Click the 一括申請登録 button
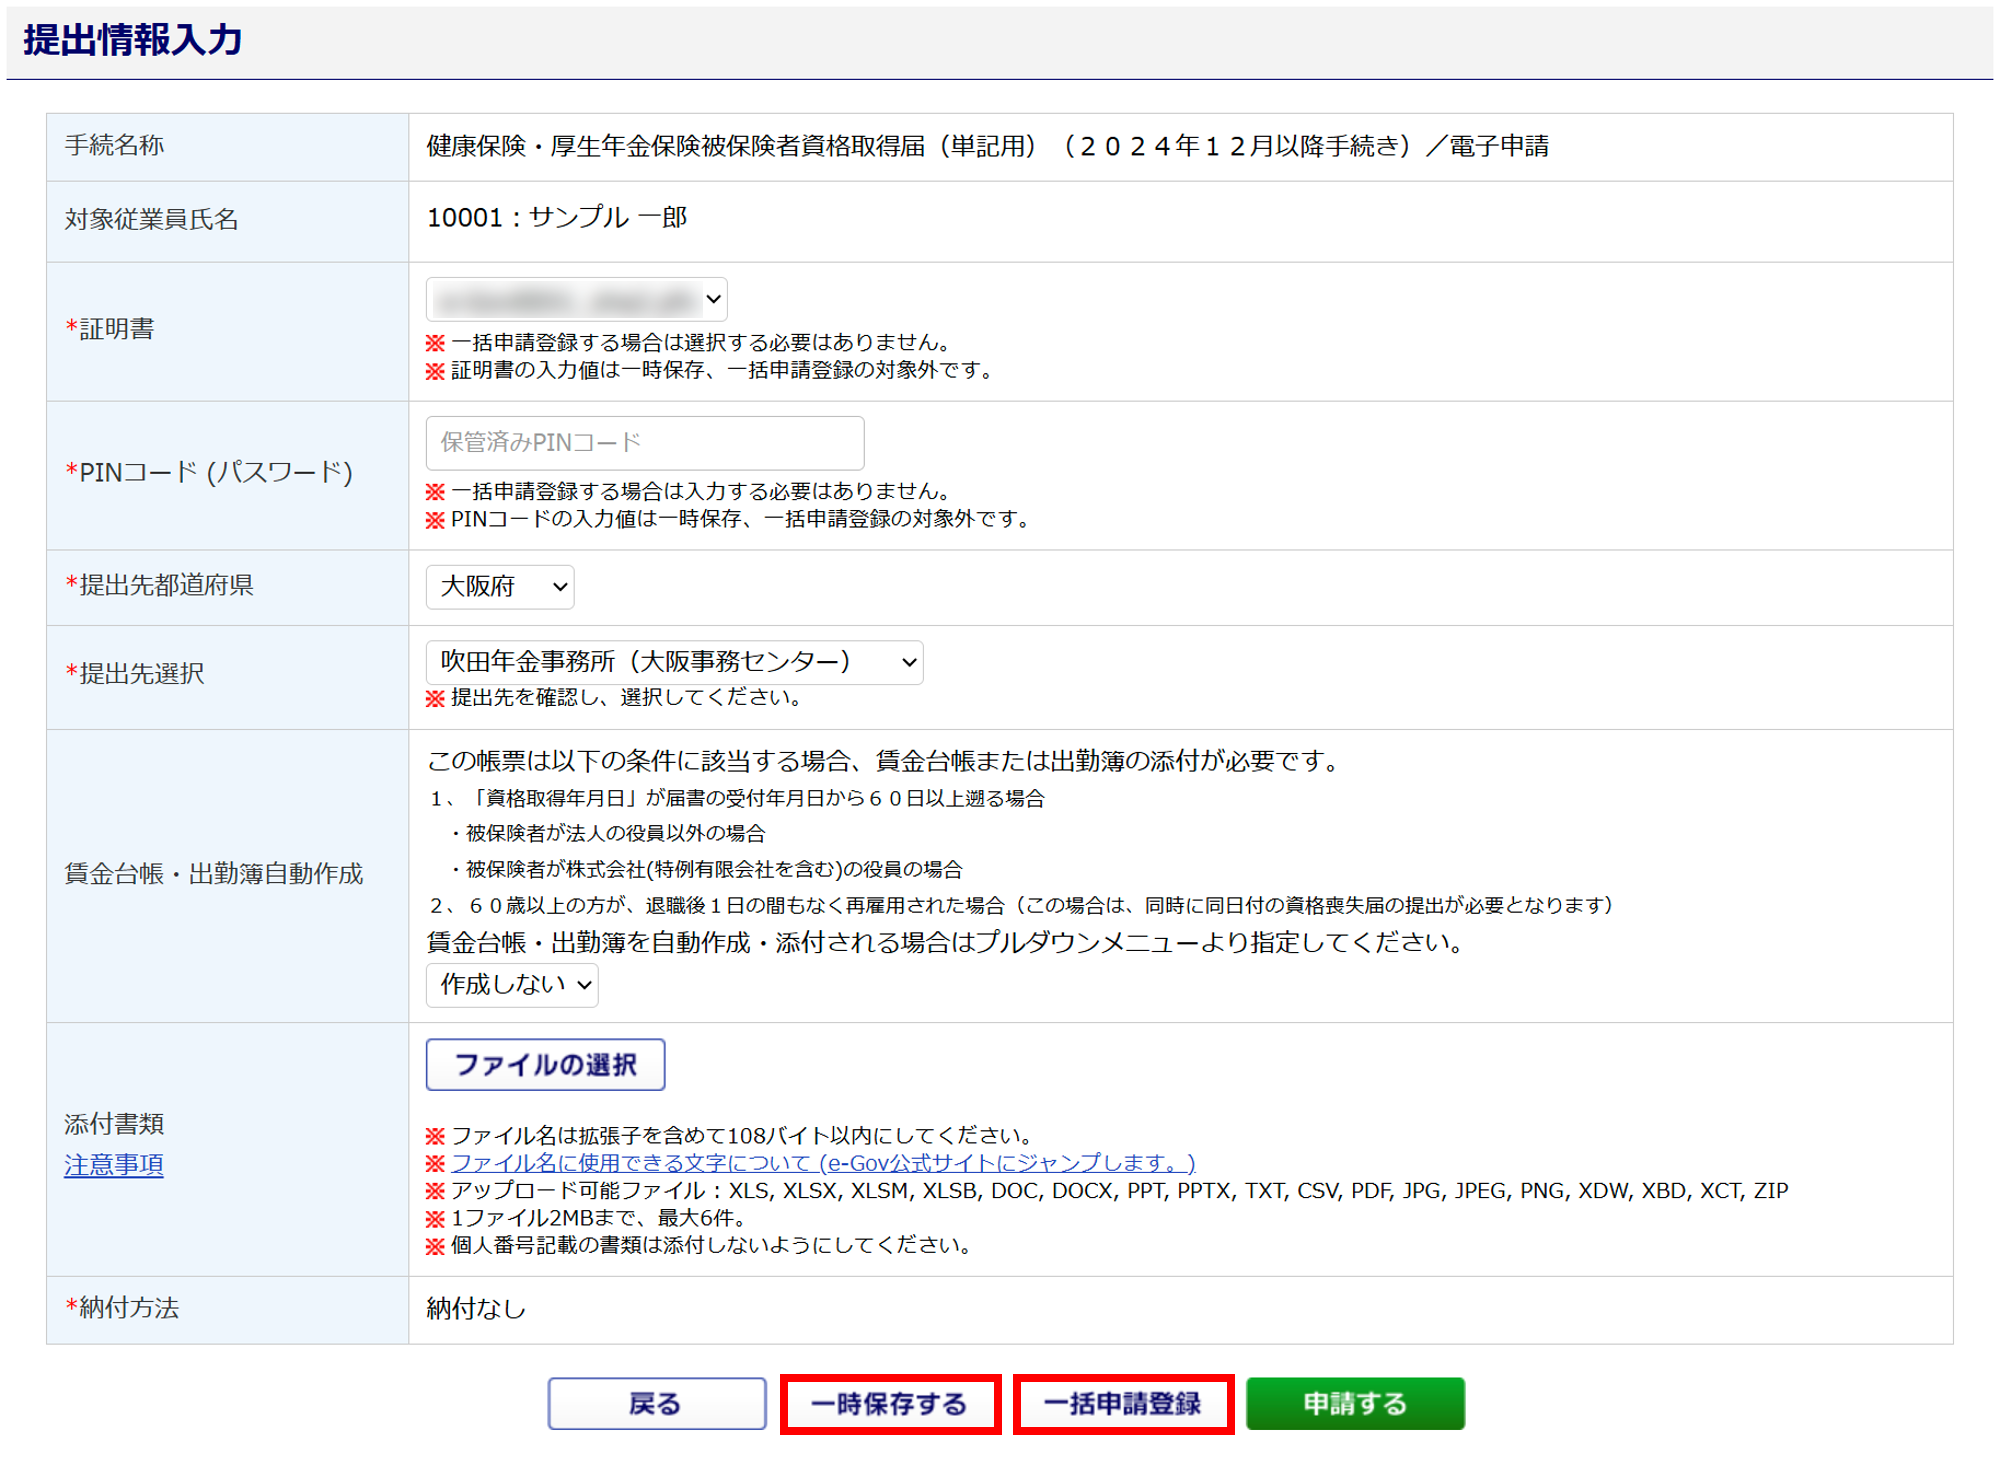 [1123, 1404]
